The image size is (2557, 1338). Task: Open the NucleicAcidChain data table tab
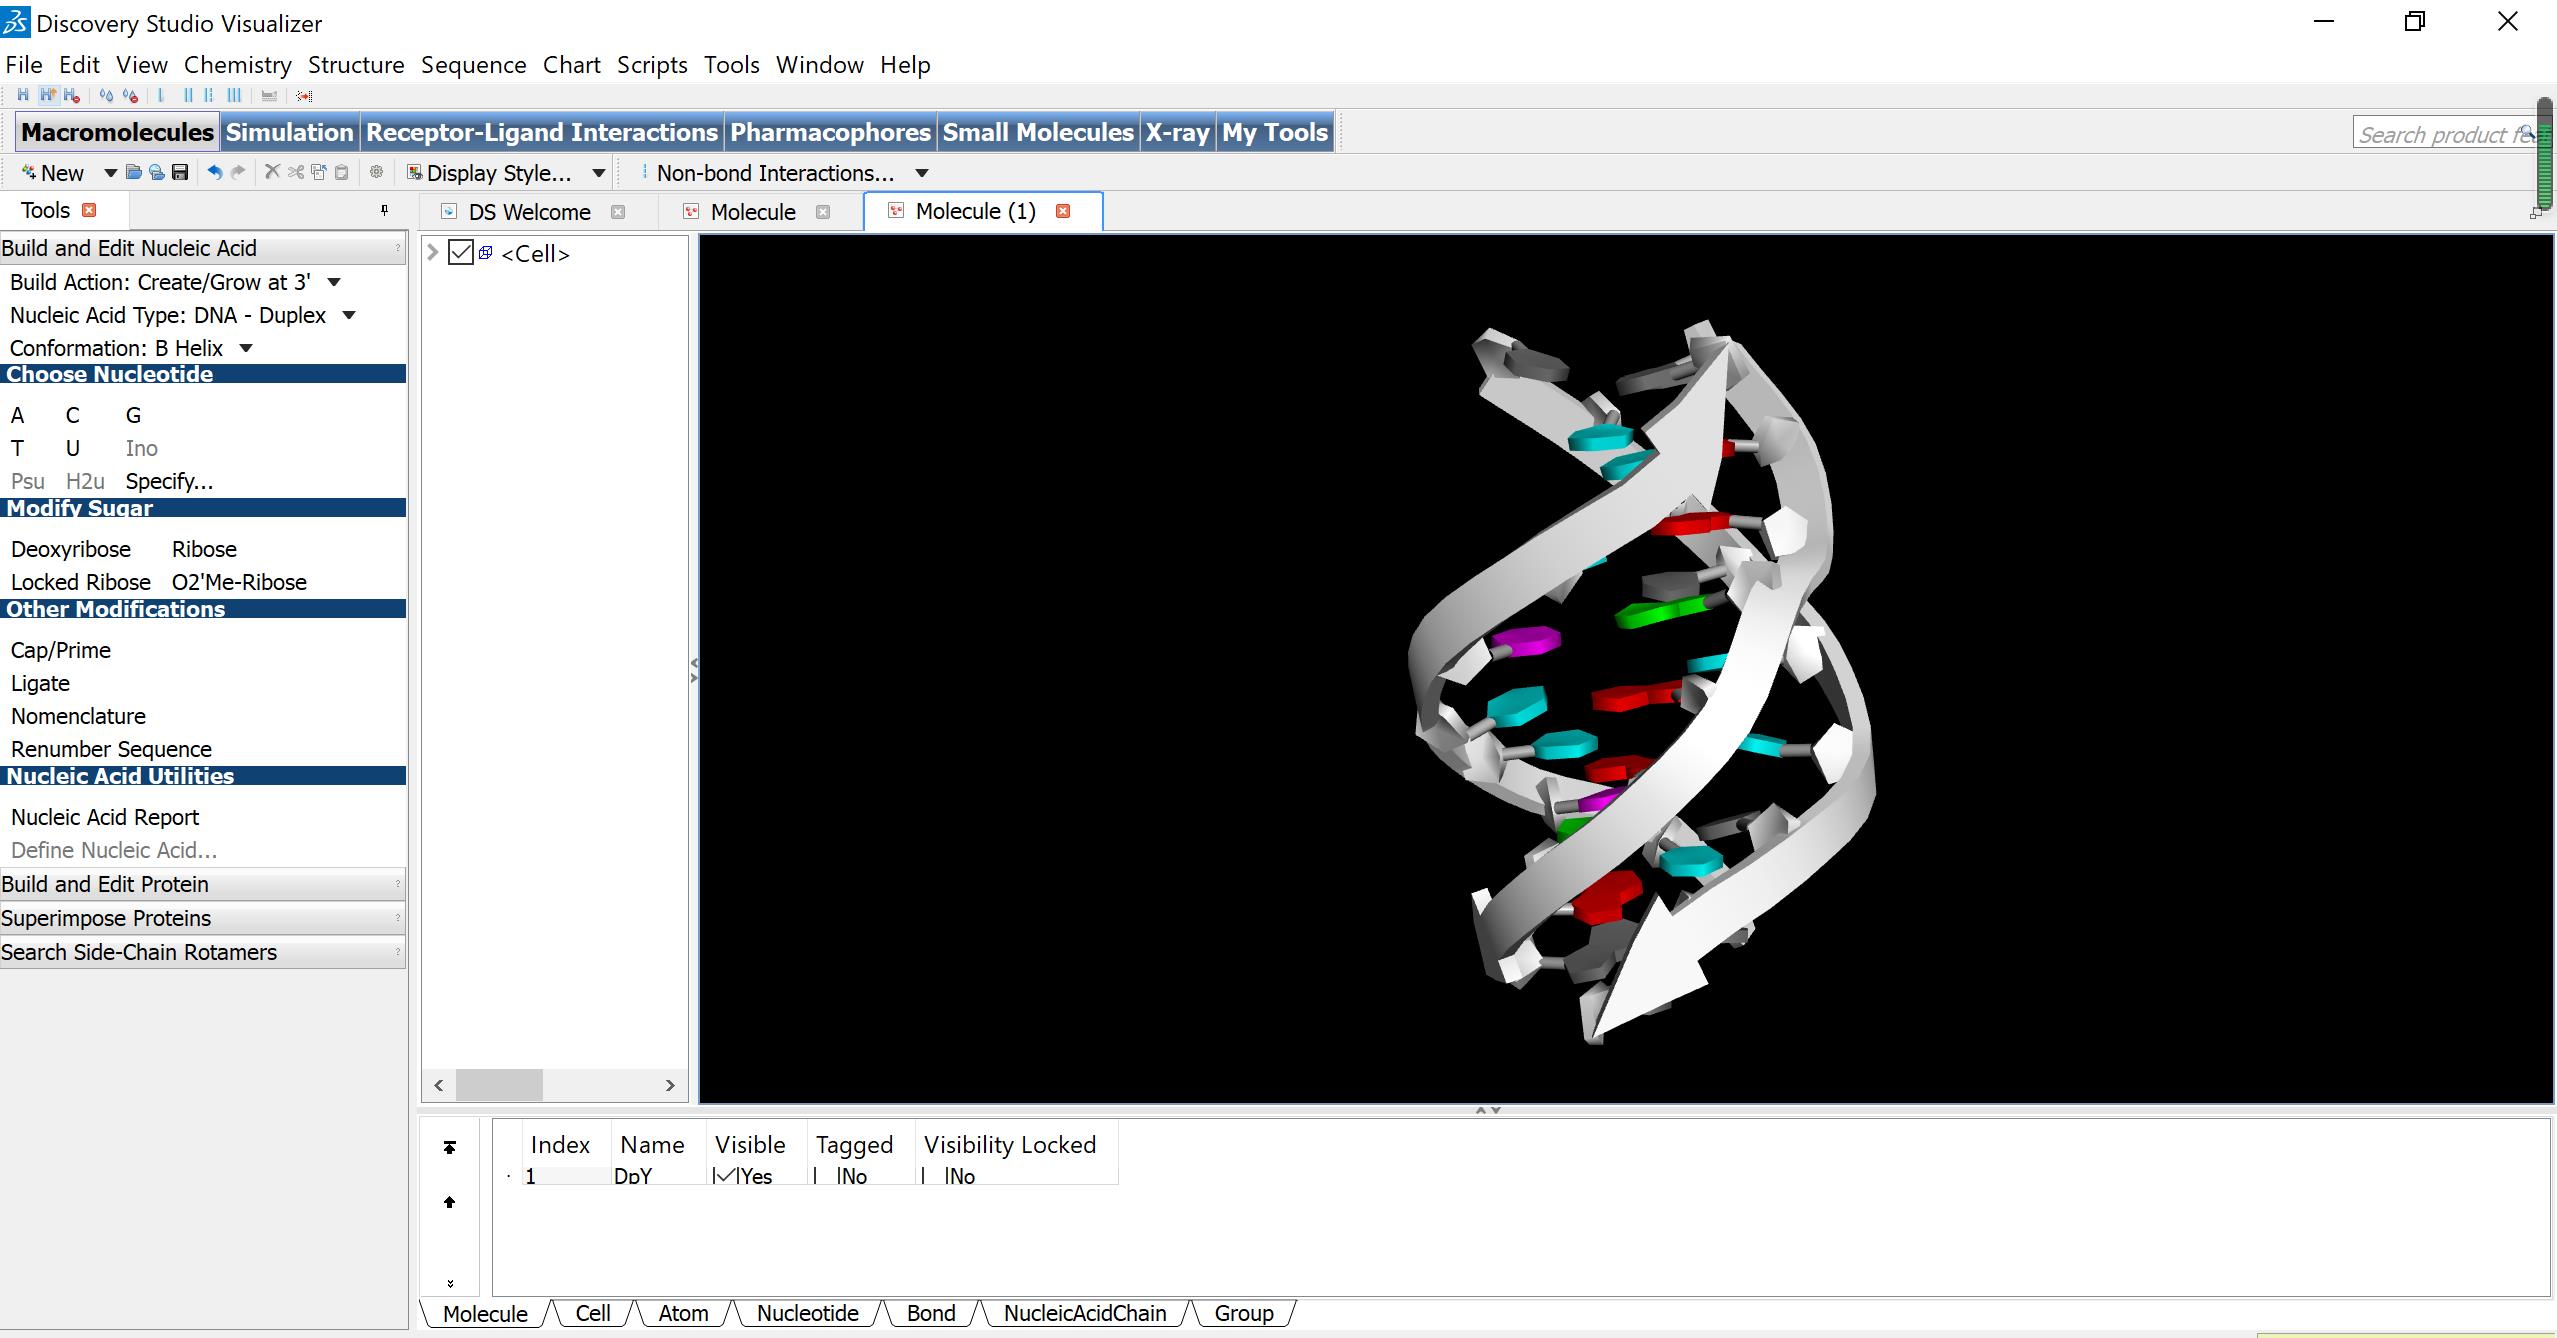pyautogui.click(x=1084, y=1313)
